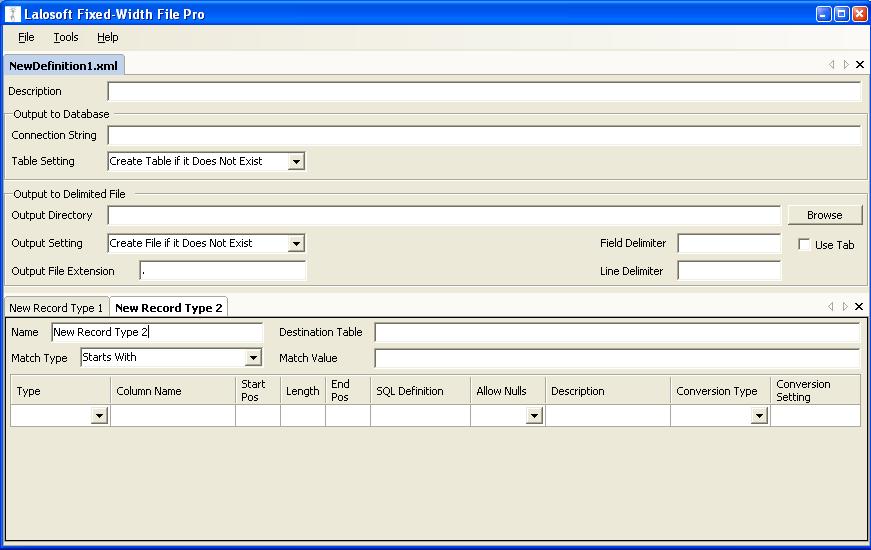871x550 pixels.
Task: Click the Match Value field
Action: [617, 358]
